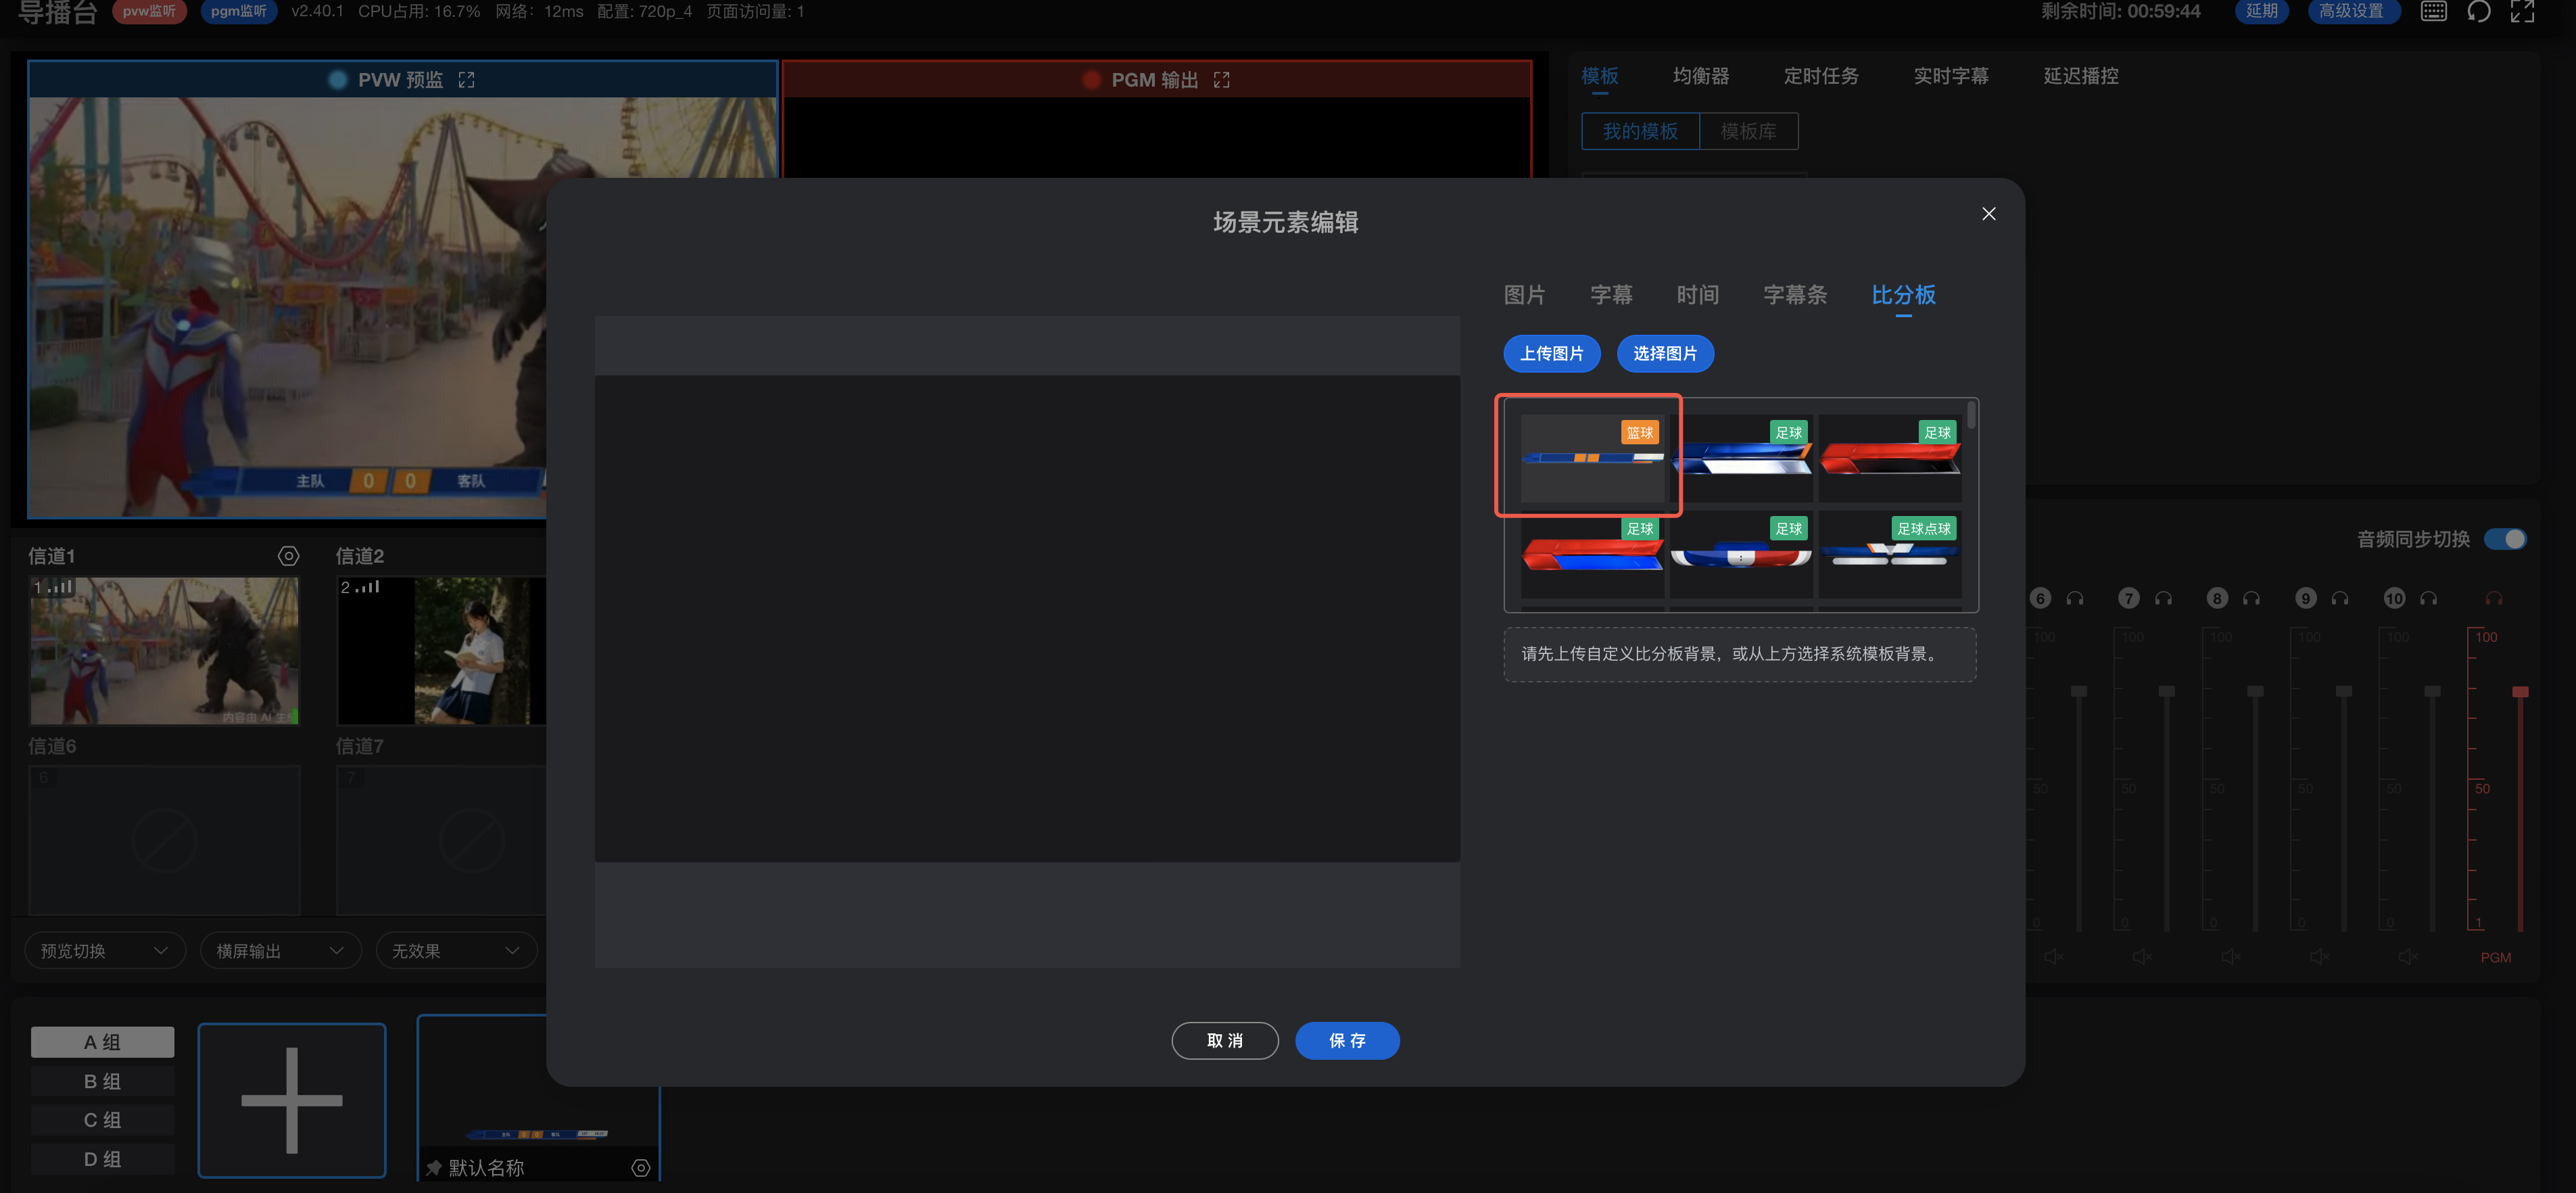Click the channel 8 volume fader handle
Screen dimensions: 2576x1193
tap(2255, 691)
